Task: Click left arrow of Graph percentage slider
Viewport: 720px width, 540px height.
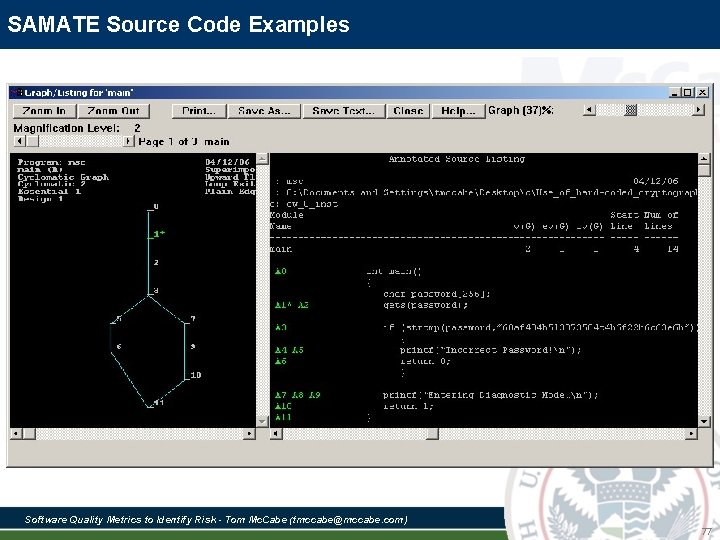Action: (589, 110)
